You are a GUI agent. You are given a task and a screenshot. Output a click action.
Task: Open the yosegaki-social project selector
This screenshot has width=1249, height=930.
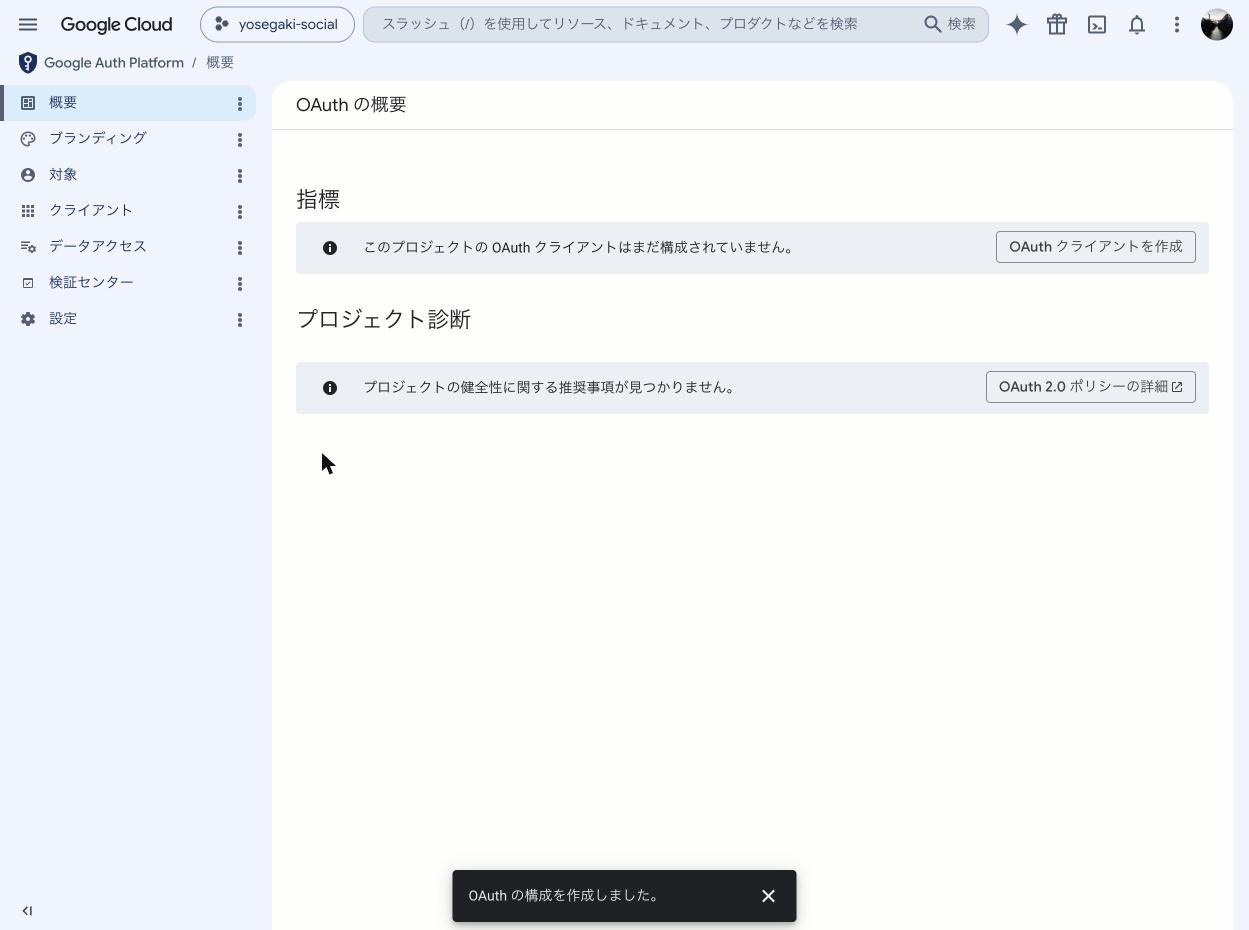277,24
